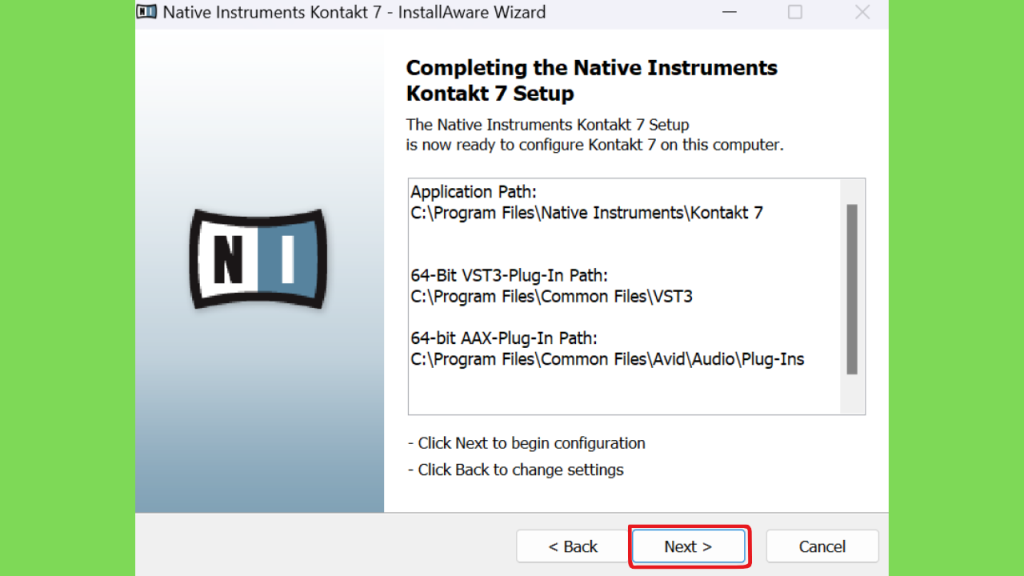Click the maximize button in the title bar
The height and width of the screenshot is (576, 1024).
tap(795, 12)
